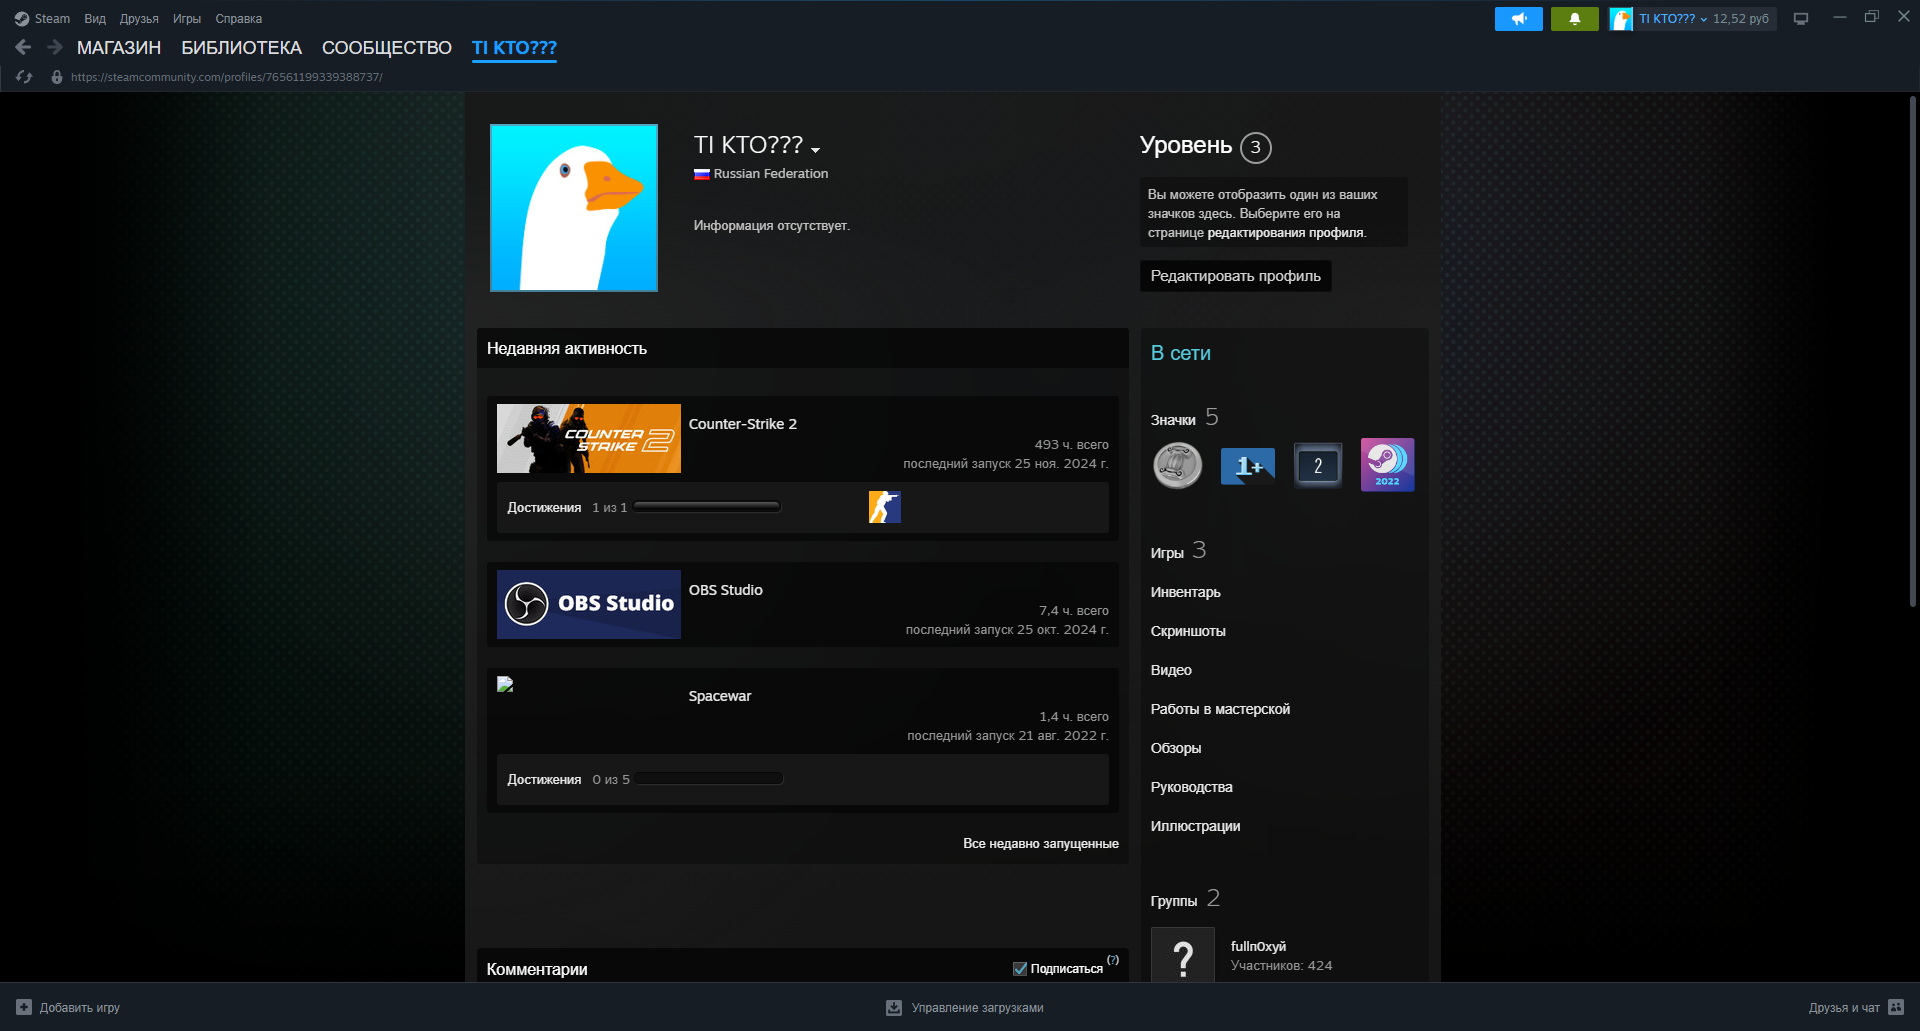Click the Counter-Strike 2 title text
The width and height of the screenshot is (1920, 1031).
coord(743,424)
